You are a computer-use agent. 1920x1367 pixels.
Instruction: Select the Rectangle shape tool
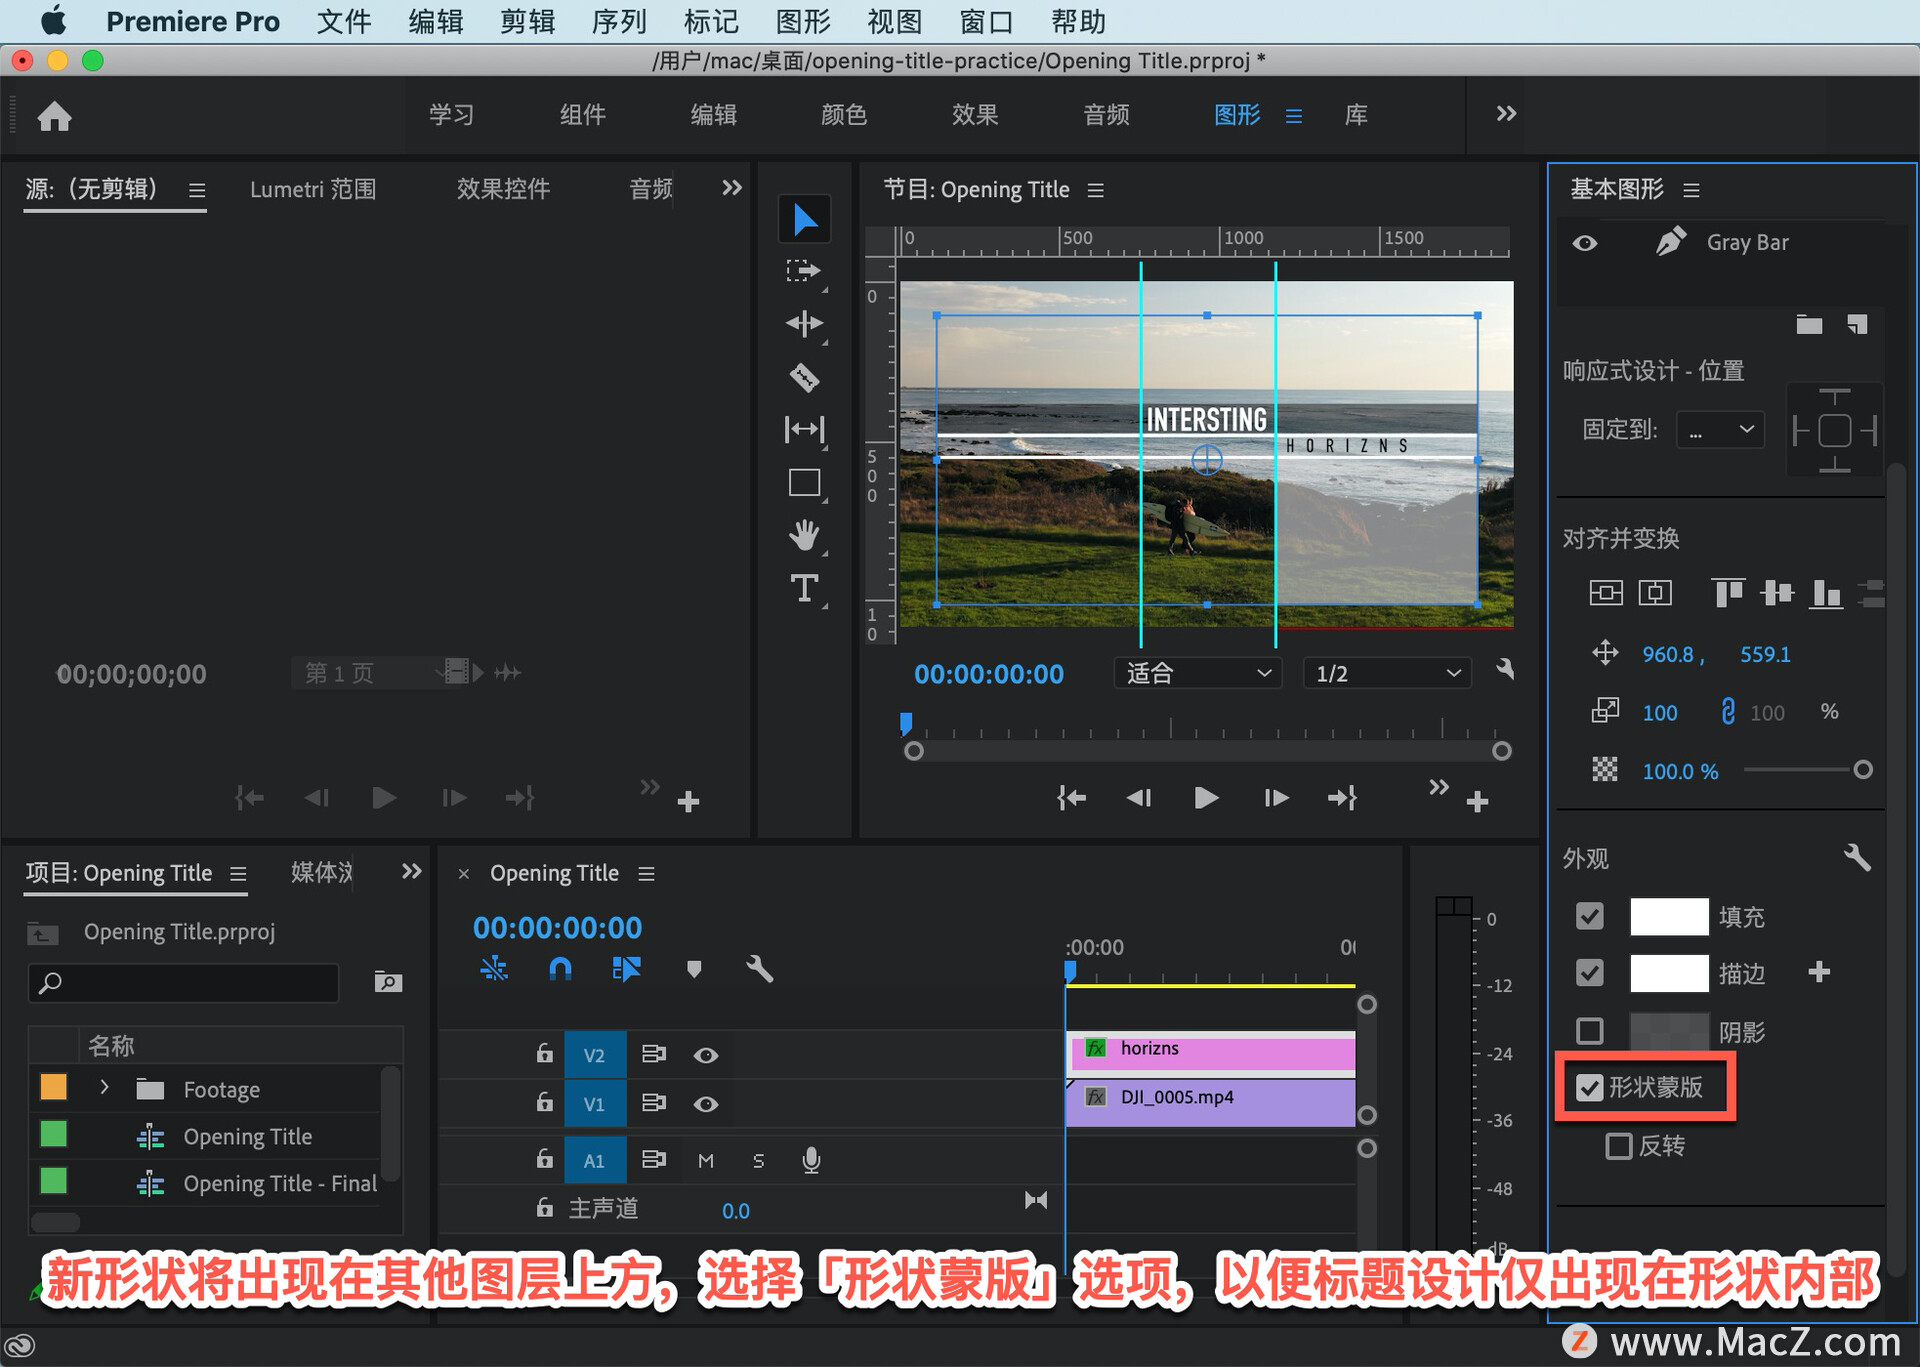point(804,483)
